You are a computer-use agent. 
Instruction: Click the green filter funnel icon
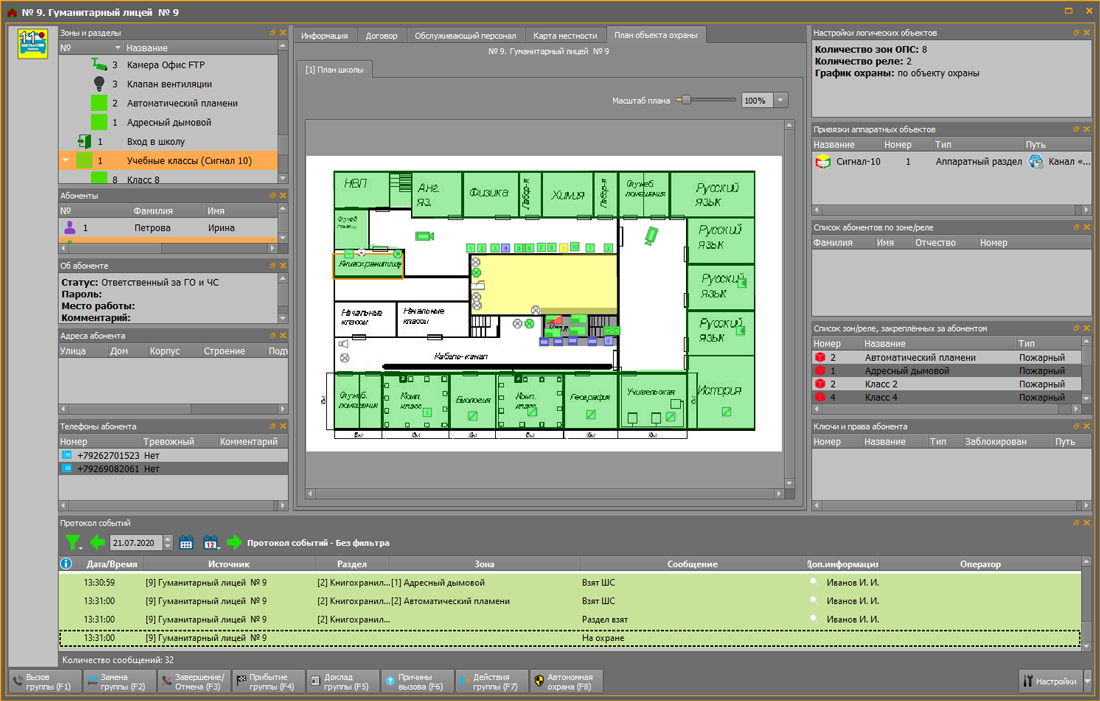(73, 542)
